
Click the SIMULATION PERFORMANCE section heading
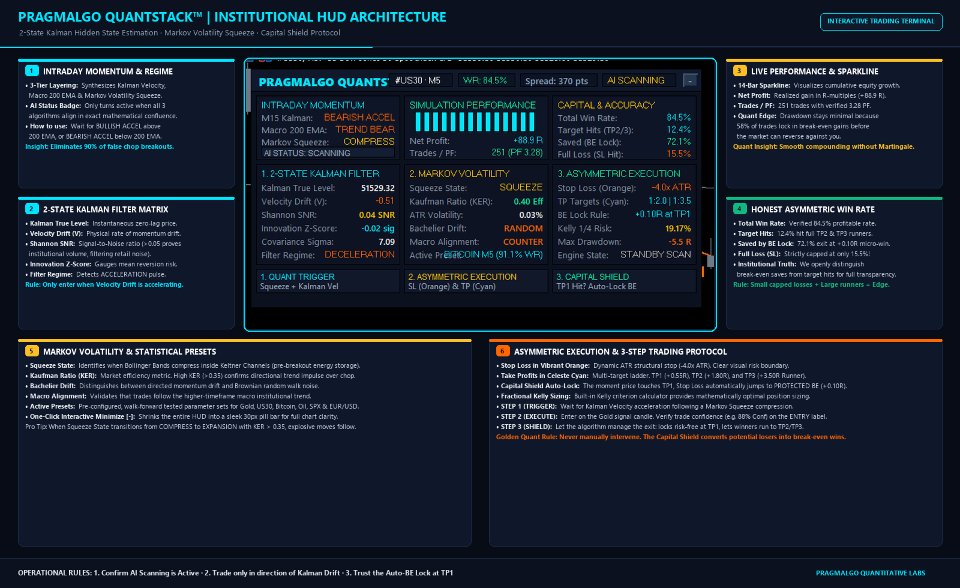click(473, 105)
